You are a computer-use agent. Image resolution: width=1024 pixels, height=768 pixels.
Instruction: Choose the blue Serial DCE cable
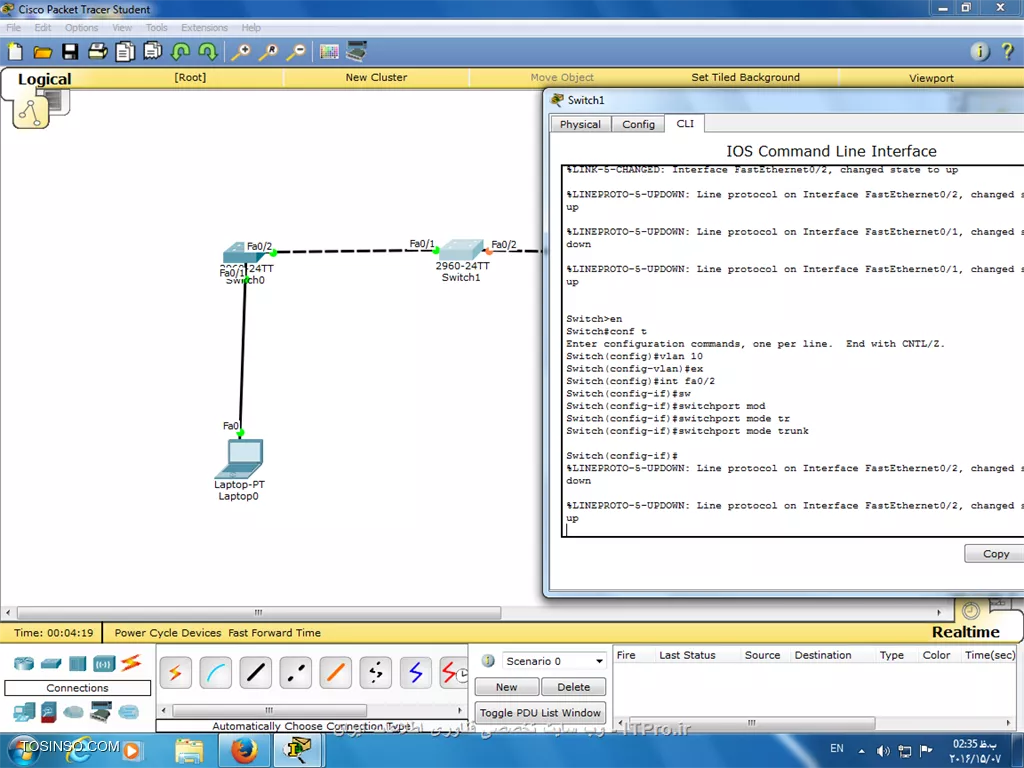point(415,672)
